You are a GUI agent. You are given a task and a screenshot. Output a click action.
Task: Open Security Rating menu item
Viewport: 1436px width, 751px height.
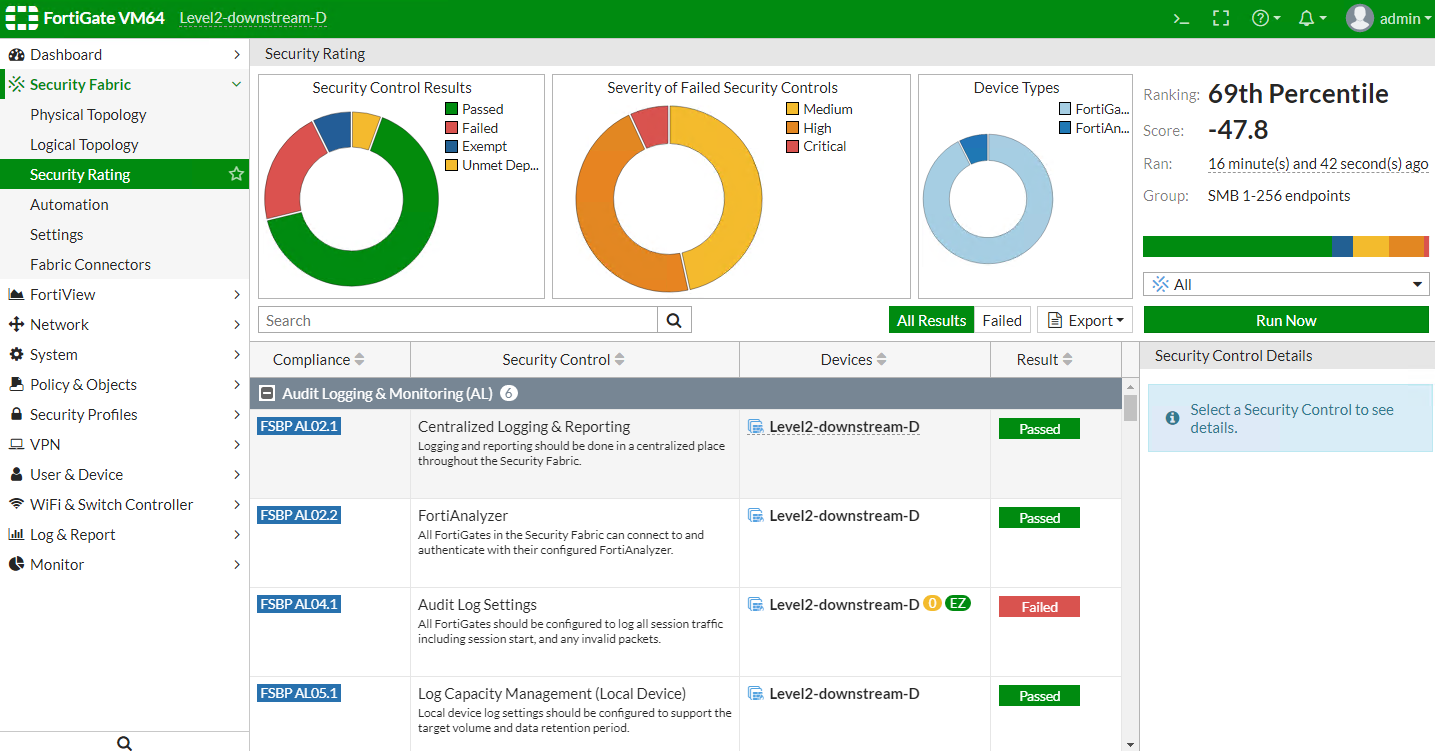(x=124, y=174)
